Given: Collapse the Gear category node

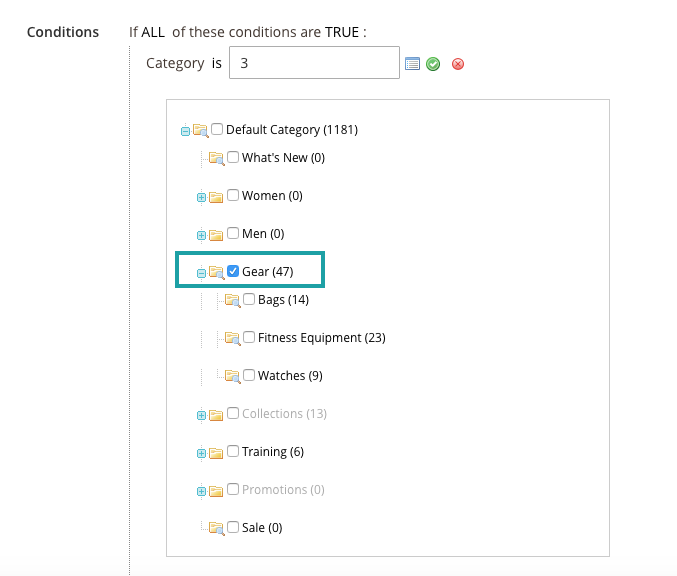Looking at the screenshot, I should [201, 273].
